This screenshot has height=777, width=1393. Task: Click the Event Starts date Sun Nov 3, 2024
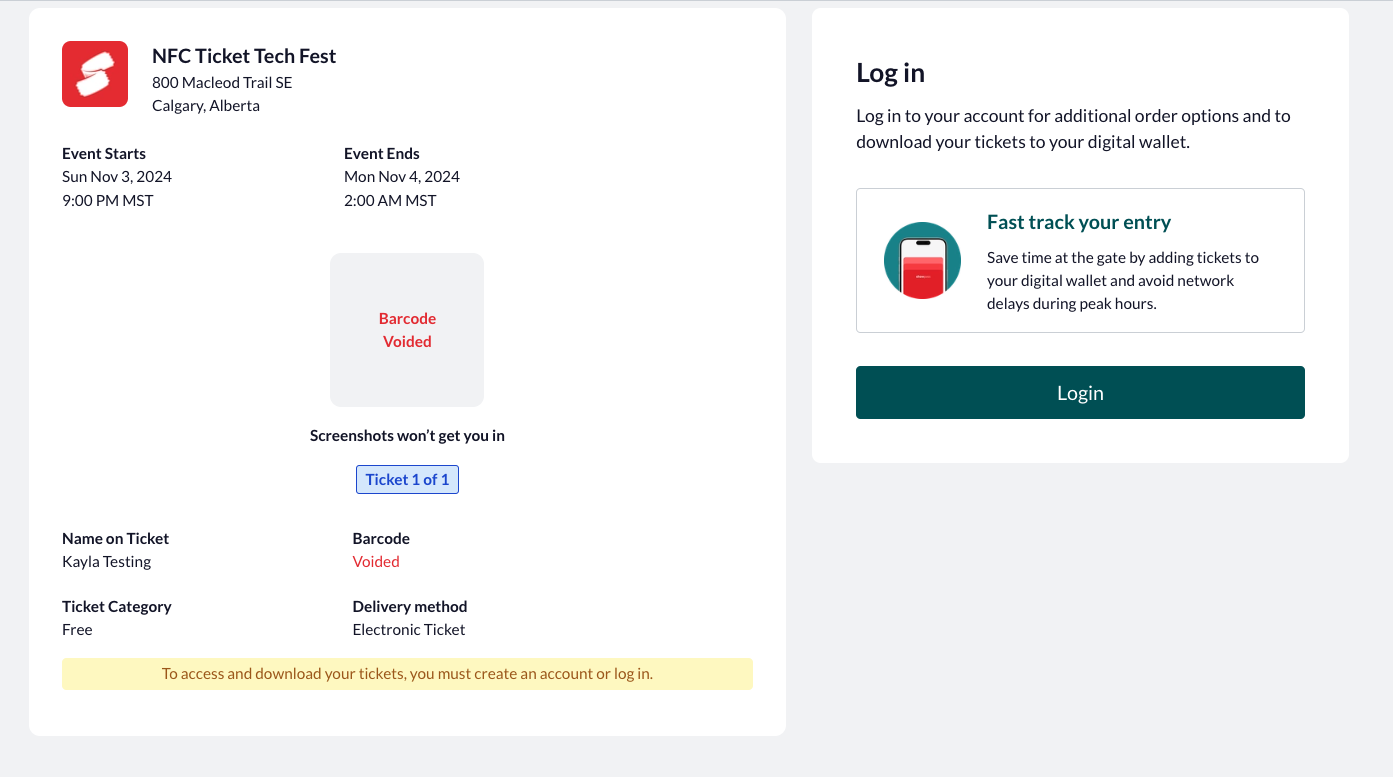click(x=117, y=177)
